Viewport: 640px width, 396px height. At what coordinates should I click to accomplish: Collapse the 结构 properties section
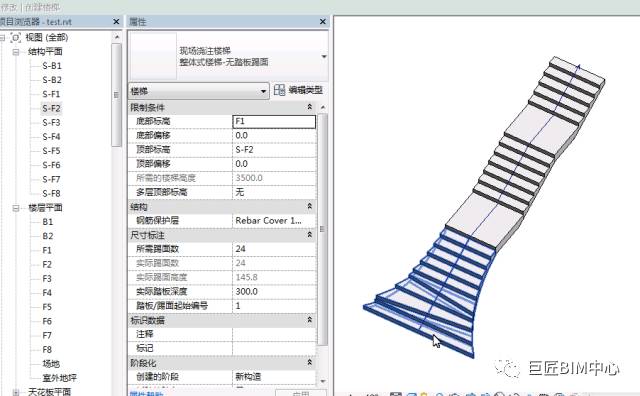coord(309,206)
